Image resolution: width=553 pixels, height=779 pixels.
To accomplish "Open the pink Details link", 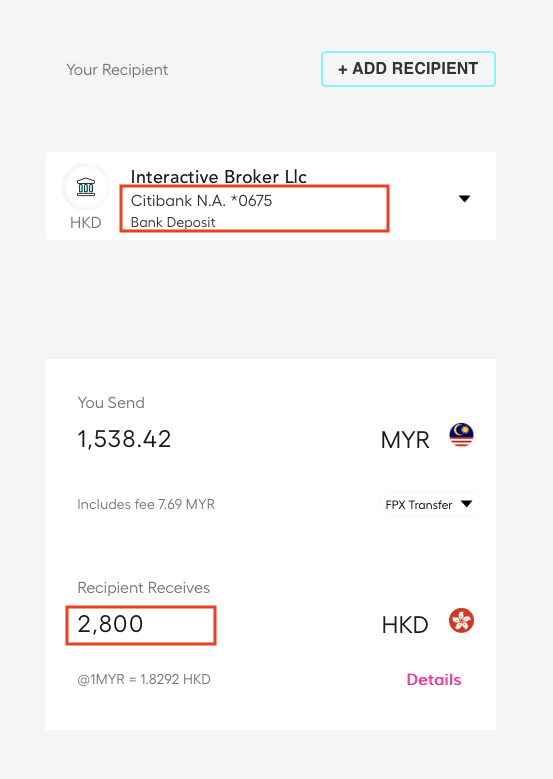I will pyautogui.click(x=434, y=679).
